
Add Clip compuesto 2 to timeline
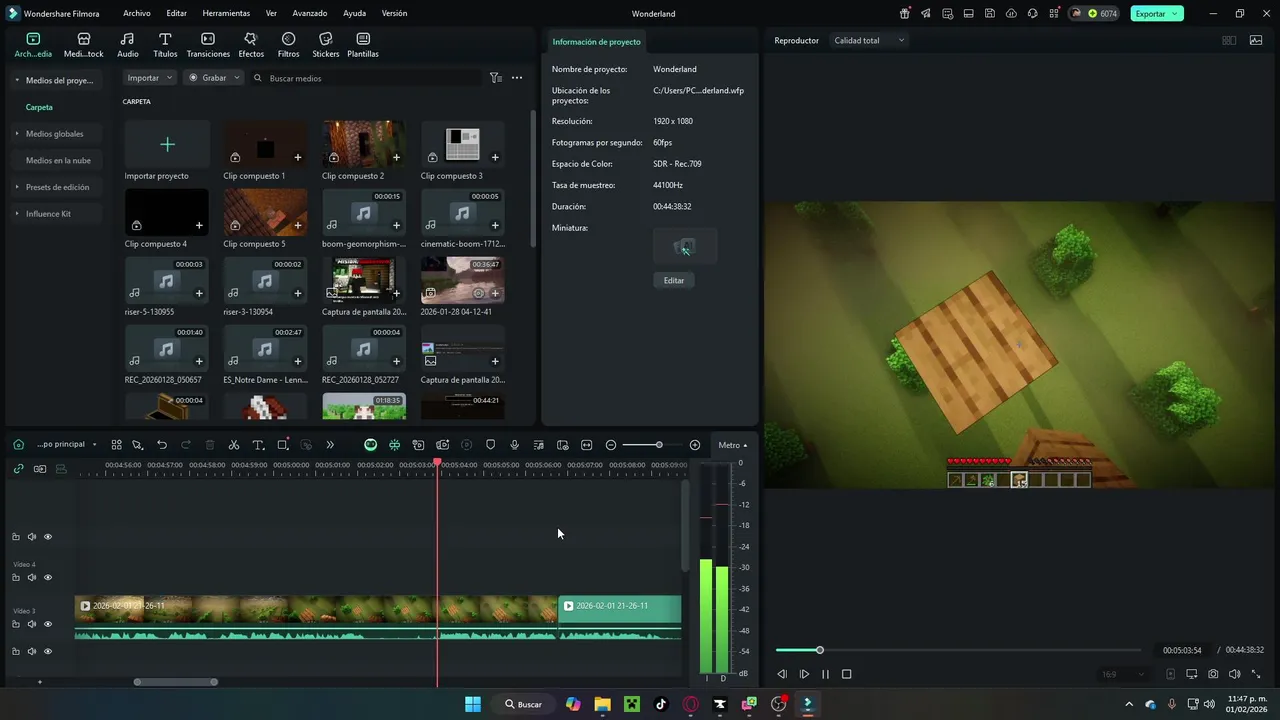coord(396,157)
